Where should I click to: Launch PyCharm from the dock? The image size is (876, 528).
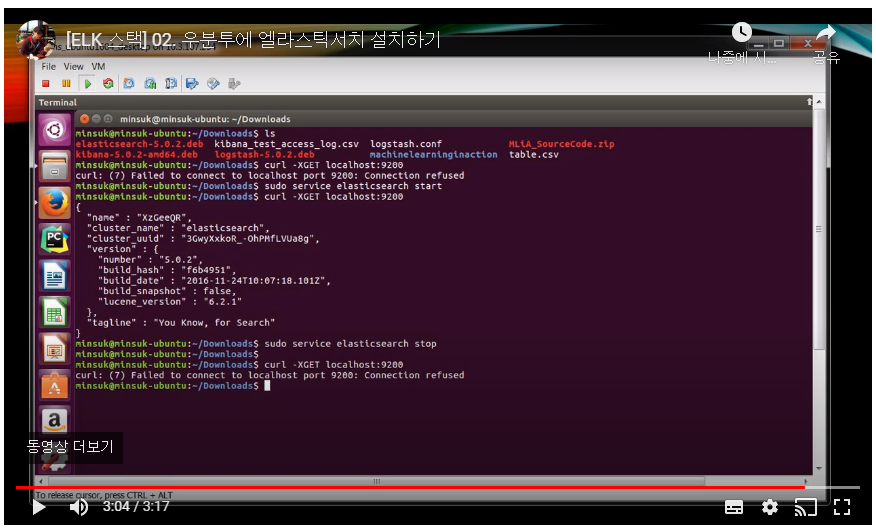(x=54, y=239)
